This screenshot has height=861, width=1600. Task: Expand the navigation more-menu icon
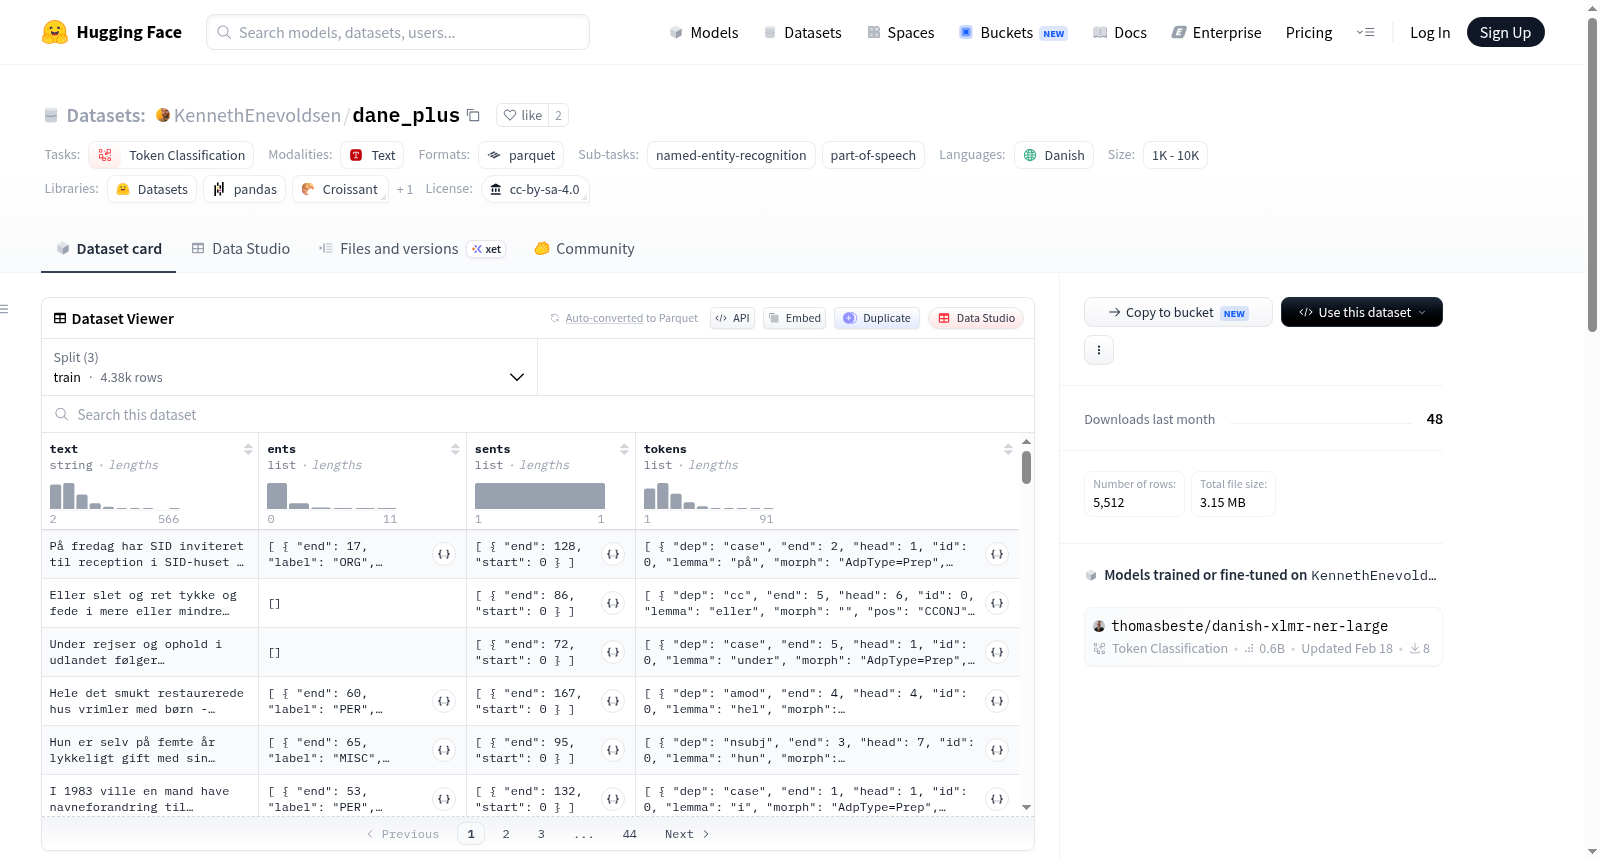pos(1365,32)
